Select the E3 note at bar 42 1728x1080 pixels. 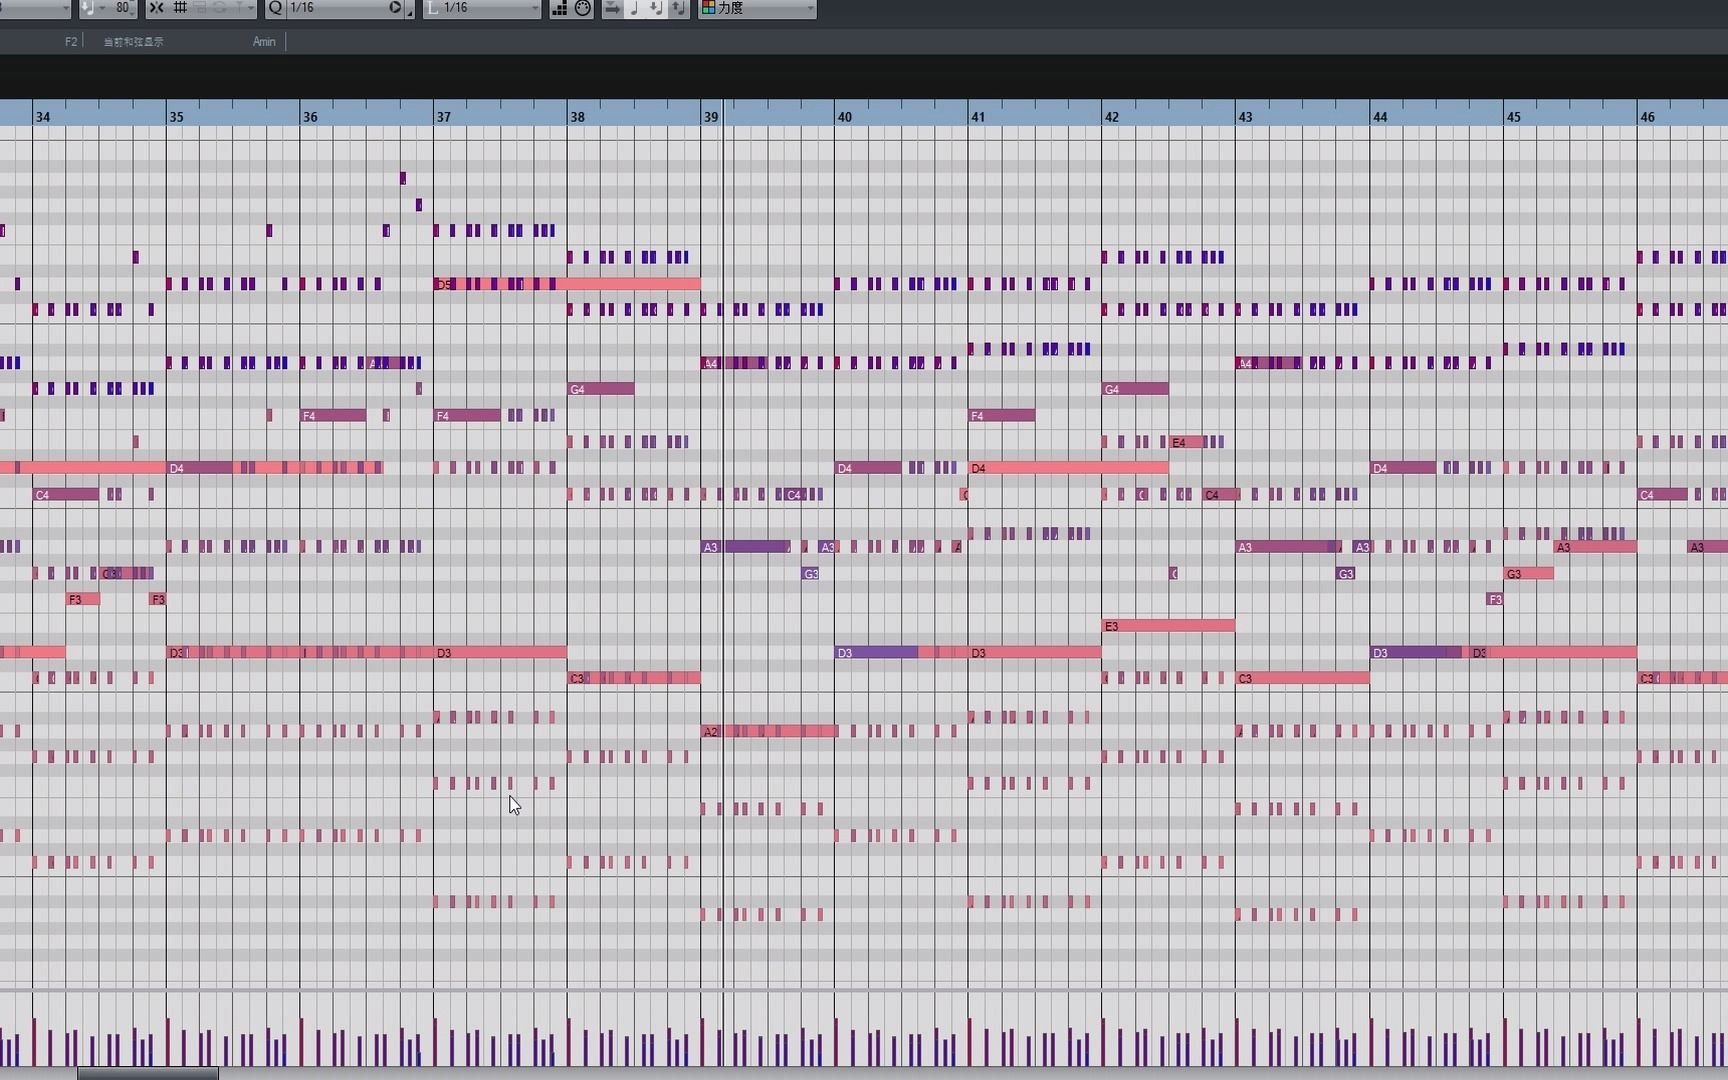point(1168,626)
